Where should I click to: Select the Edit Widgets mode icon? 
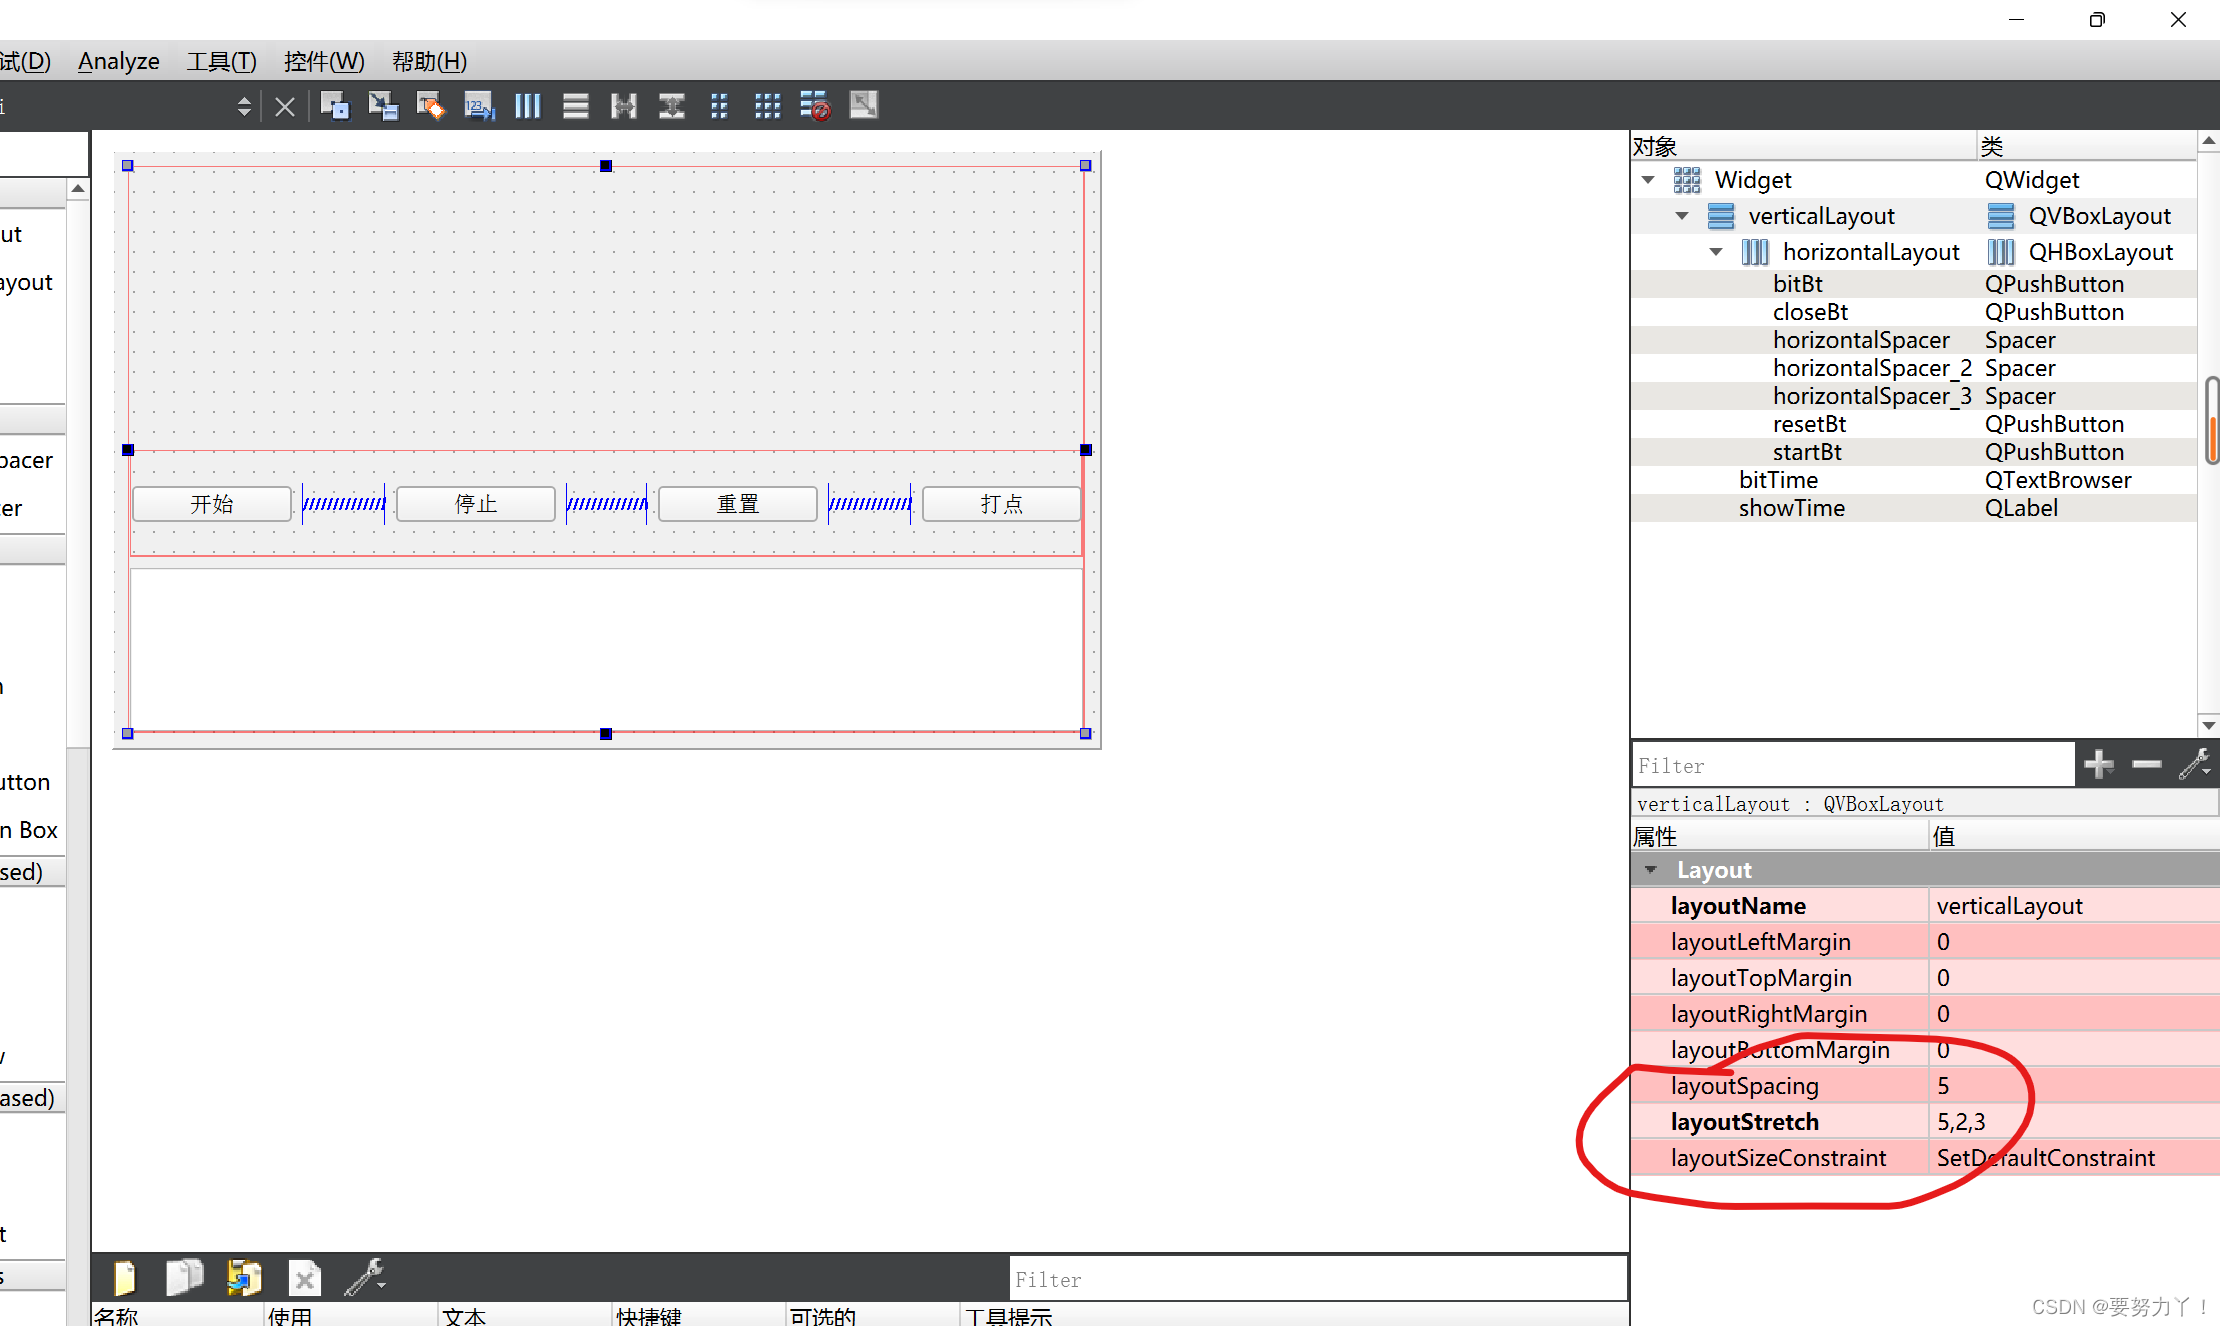(335, 105)
